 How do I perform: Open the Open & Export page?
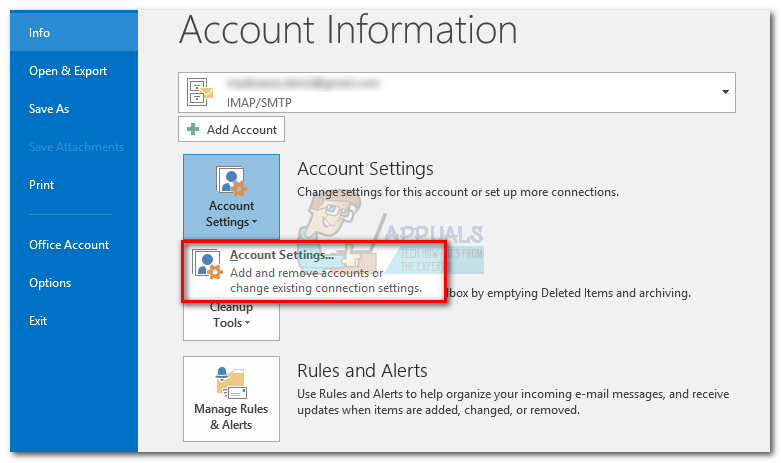(x=68, y=71)
